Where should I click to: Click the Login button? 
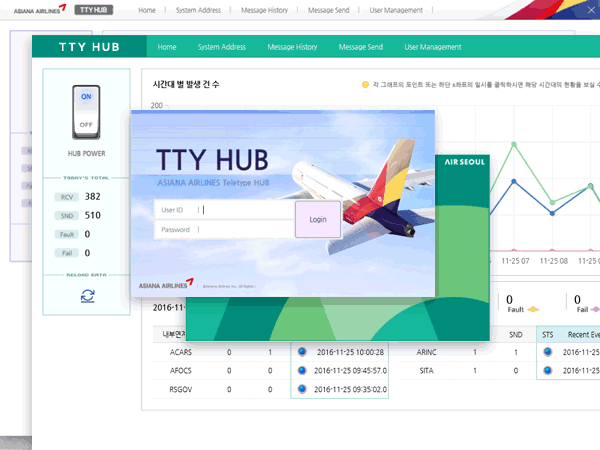[x=318, y=219]
